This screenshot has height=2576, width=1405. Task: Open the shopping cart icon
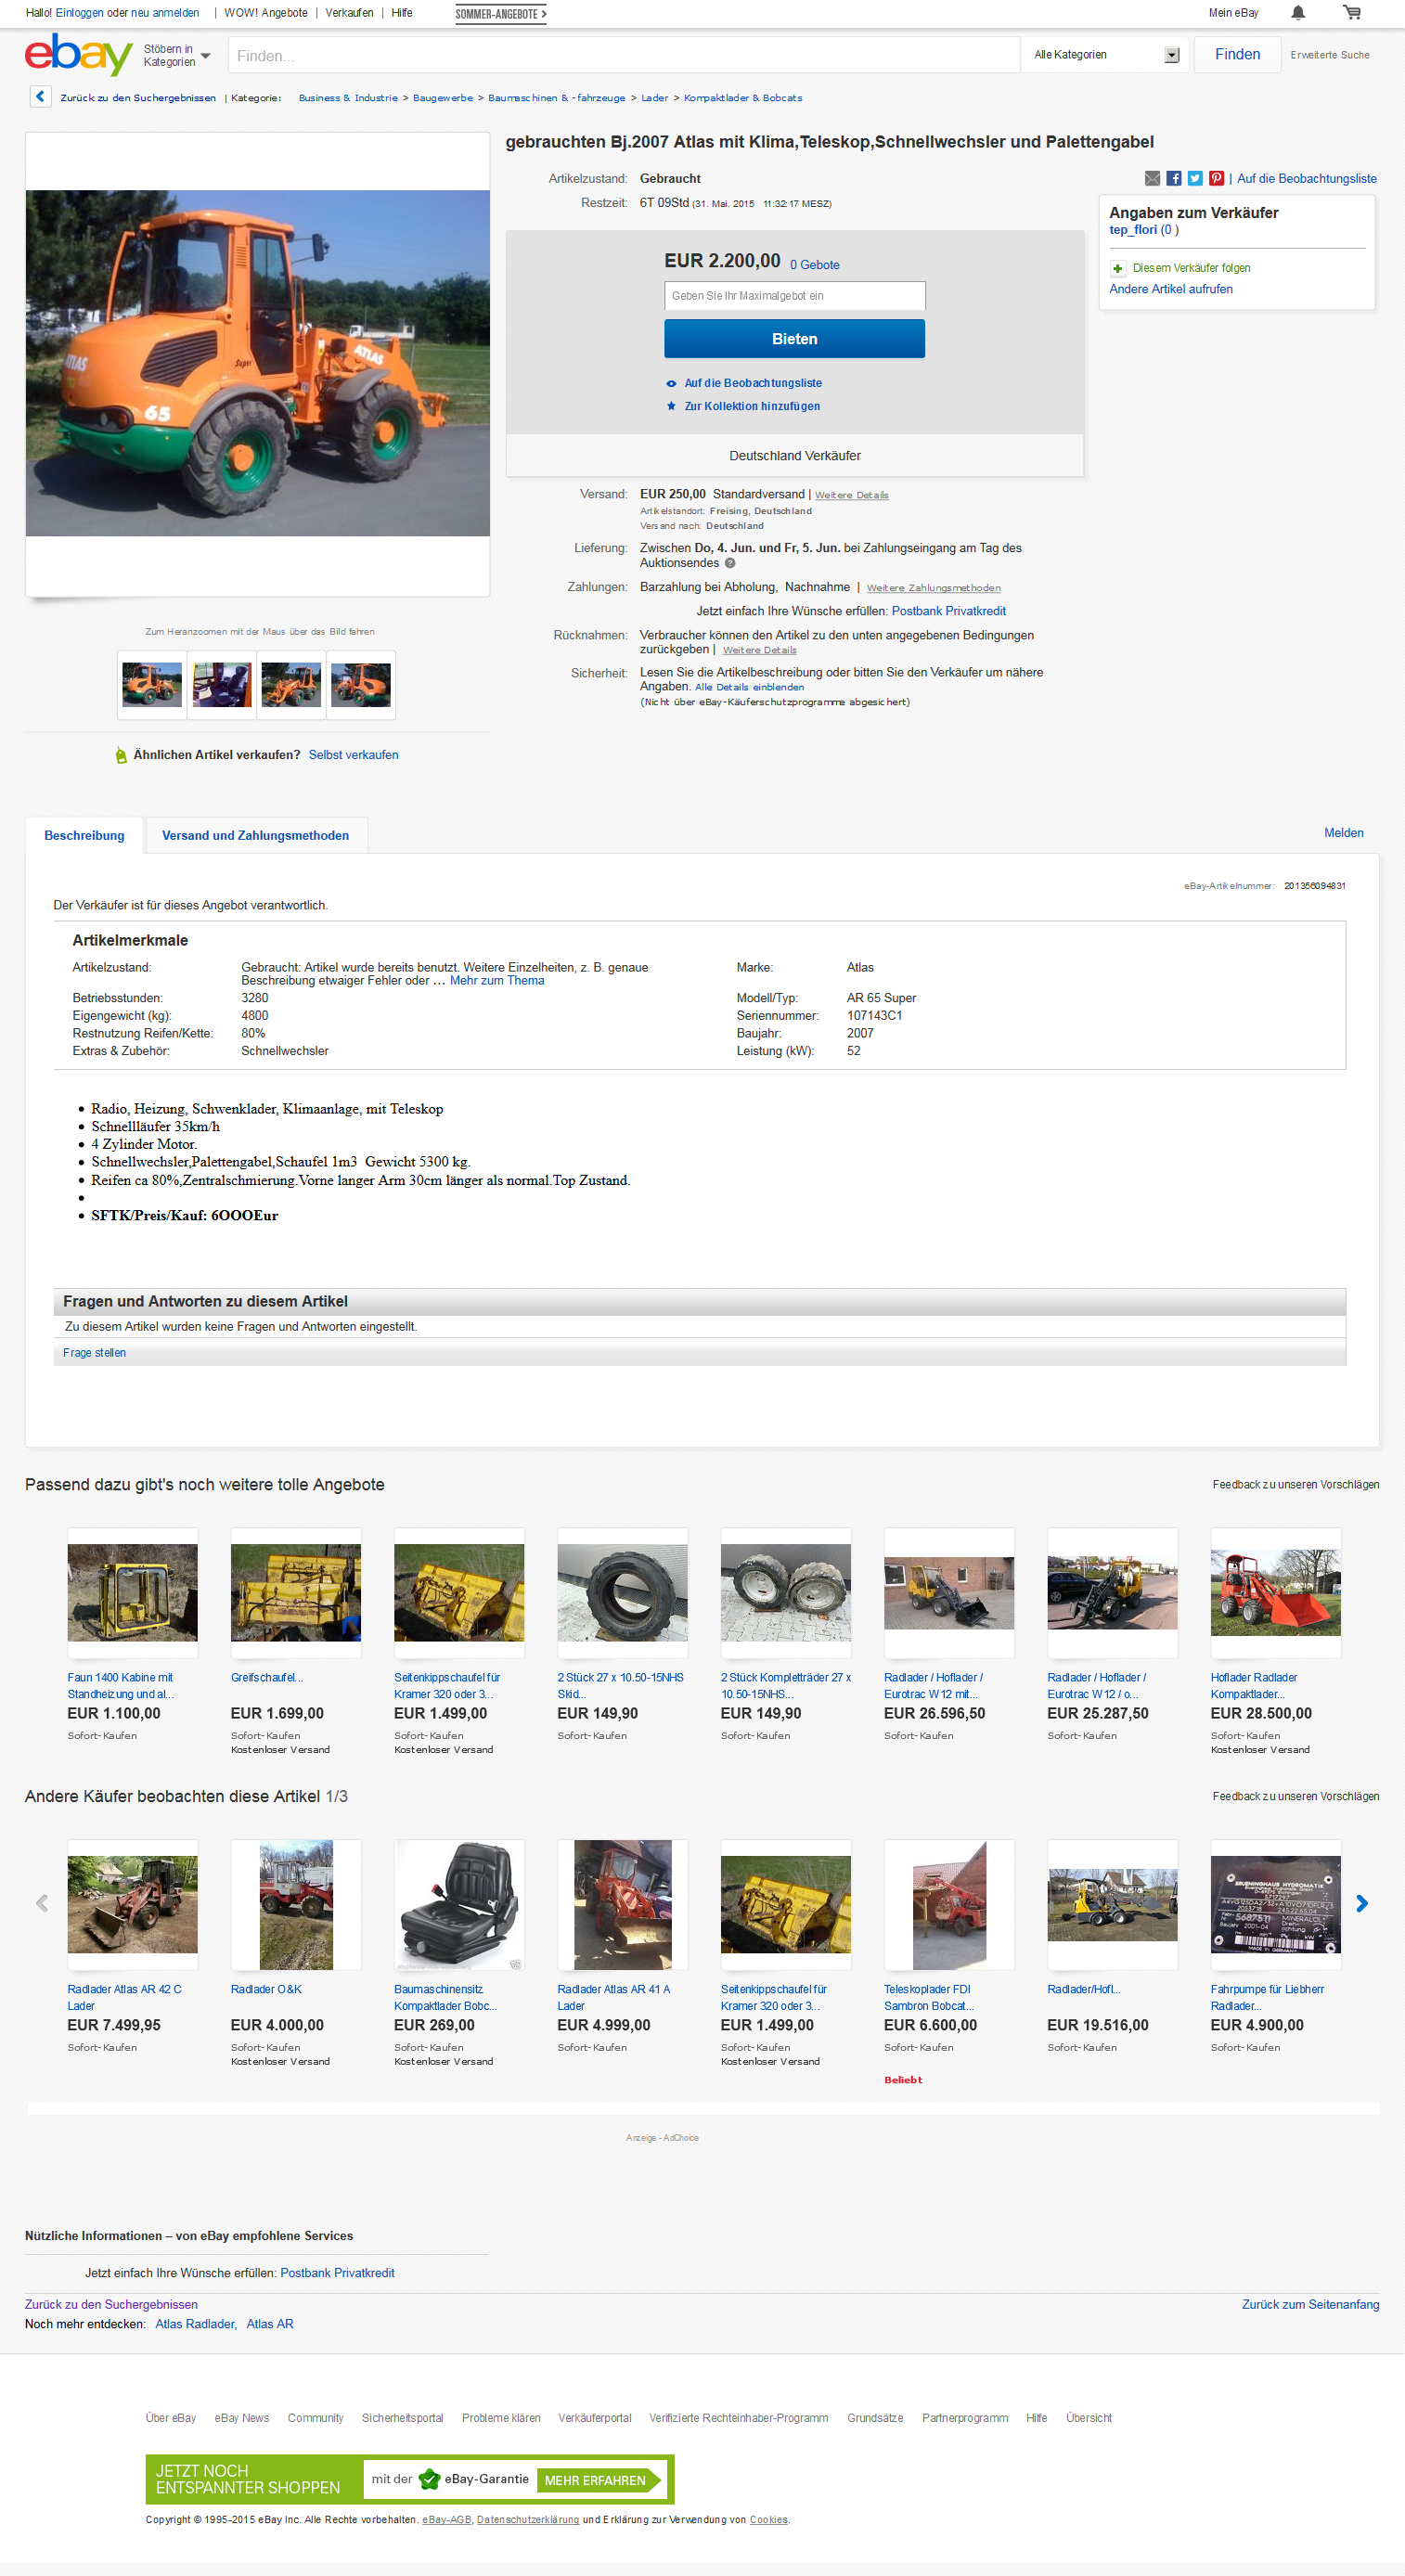click(x=1351, y=13)
